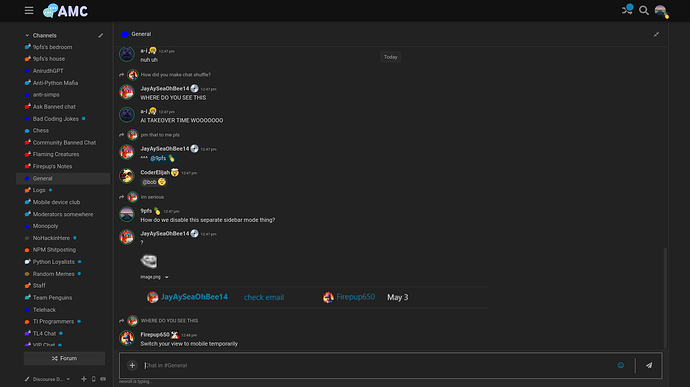Open reply reference 'How did you make chat shuffle?'
Image resolution: width=690 pixels, height=387 pixels.
[x=176, y=75]
